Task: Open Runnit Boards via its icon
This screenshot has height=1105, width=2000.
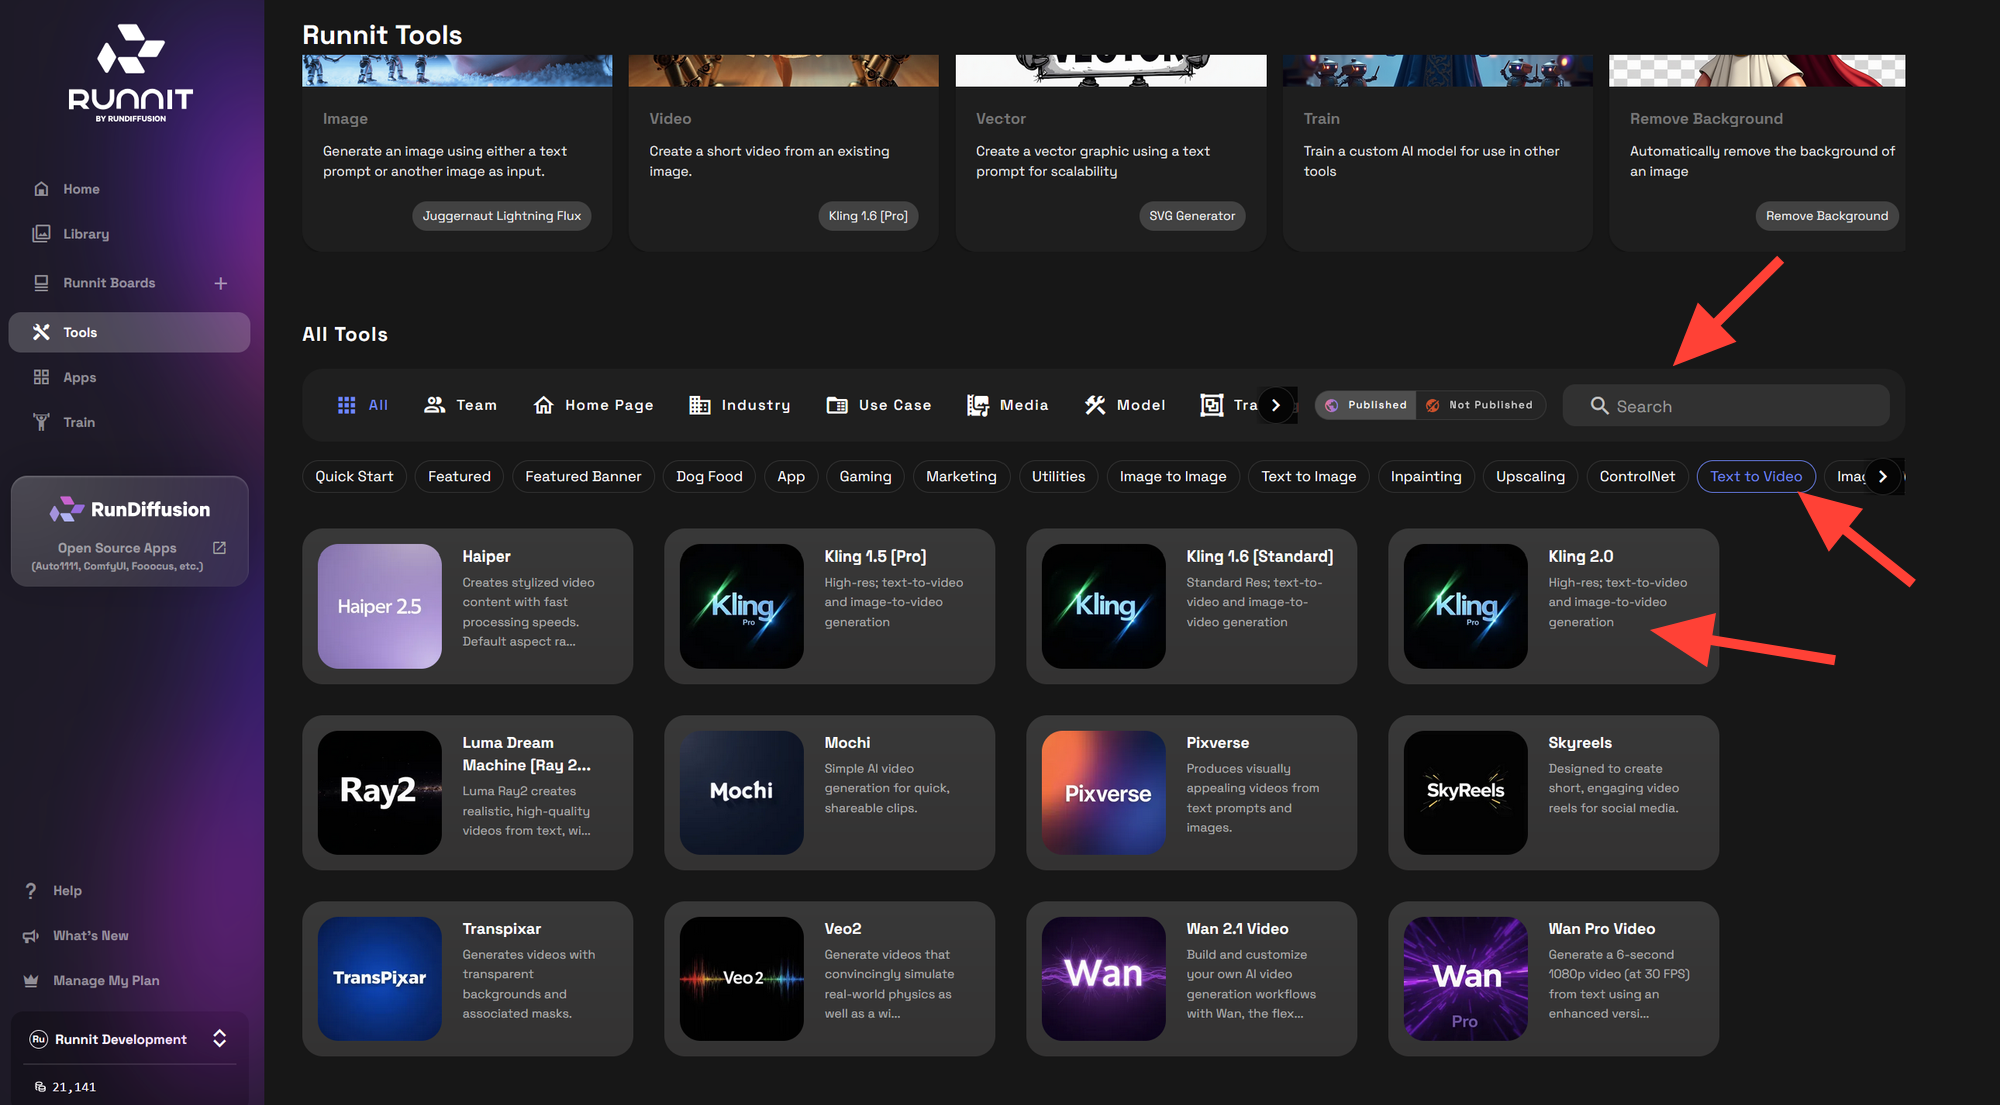Action: (41, 283)
